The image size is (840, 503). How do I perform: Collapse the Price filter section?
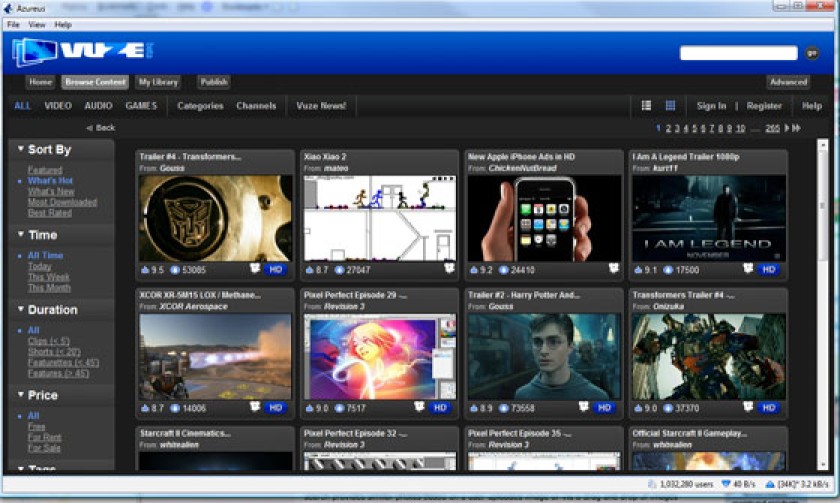(20, 394)
